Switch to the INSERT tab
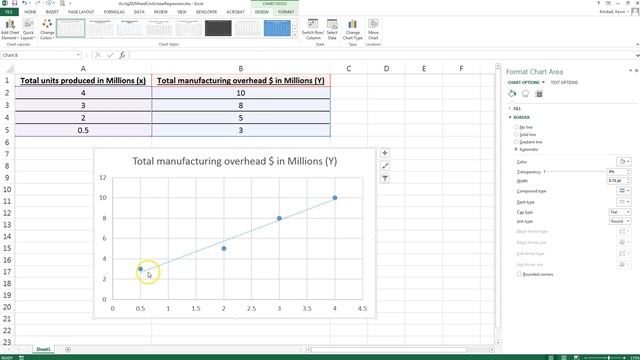 (x=52, y=12)
